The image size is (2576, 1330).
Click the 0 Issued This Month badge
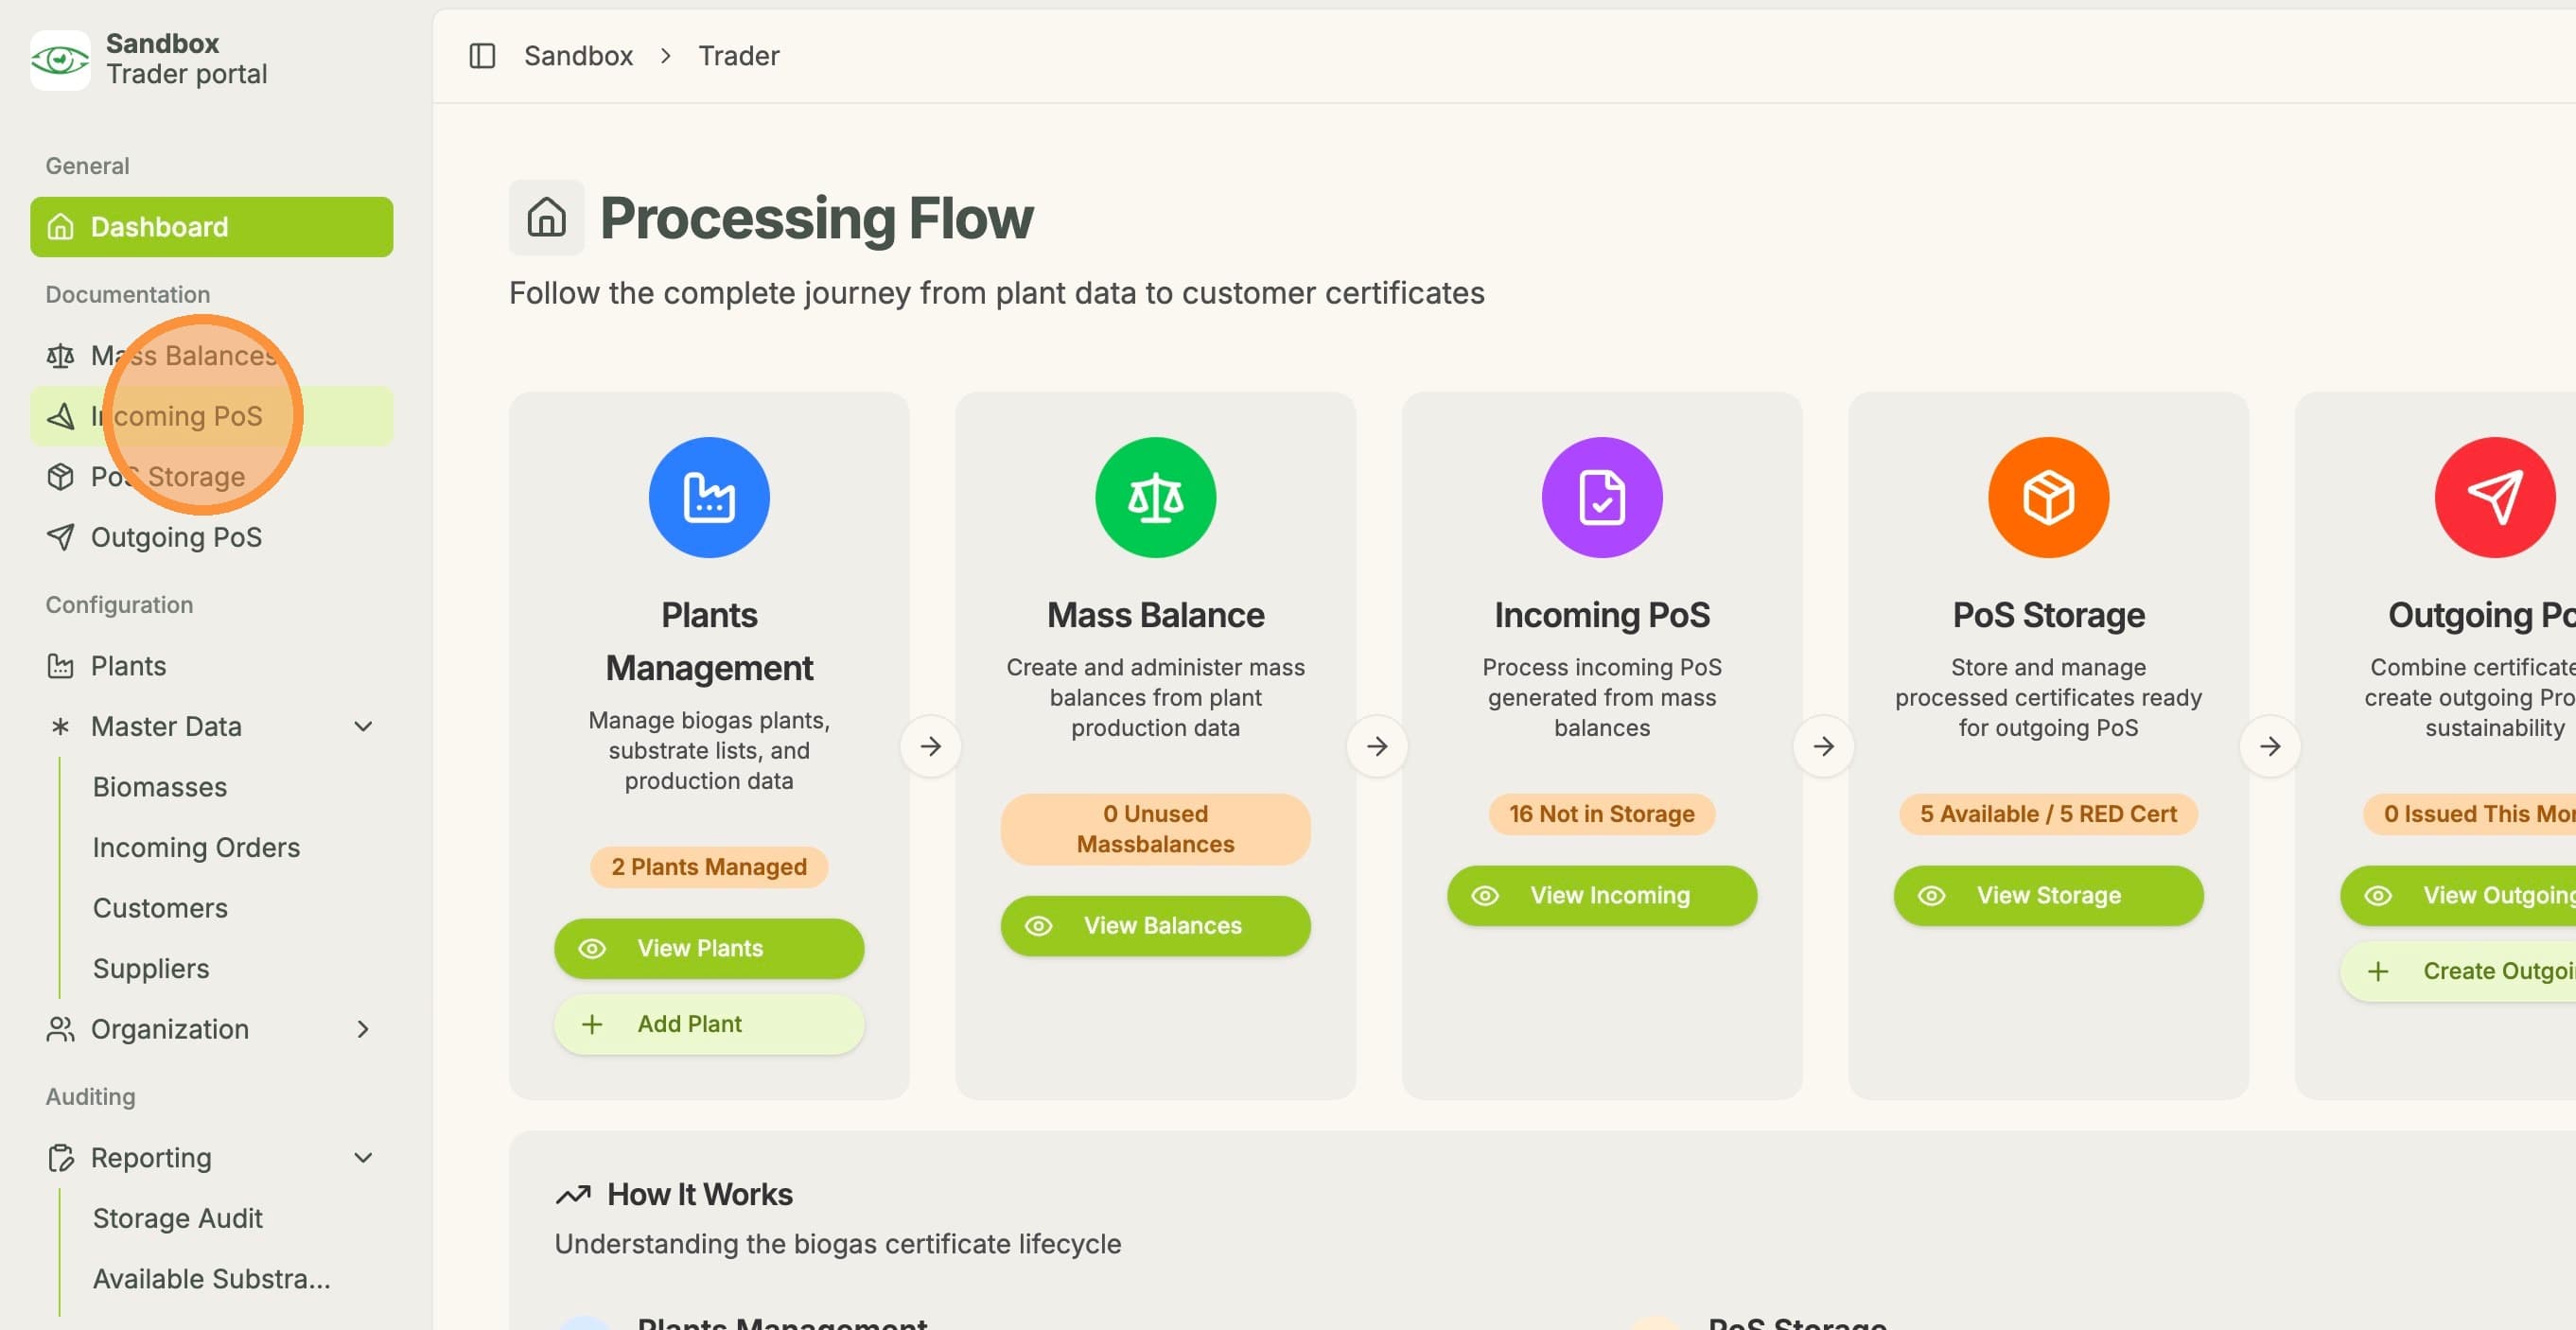(2470, 814)
